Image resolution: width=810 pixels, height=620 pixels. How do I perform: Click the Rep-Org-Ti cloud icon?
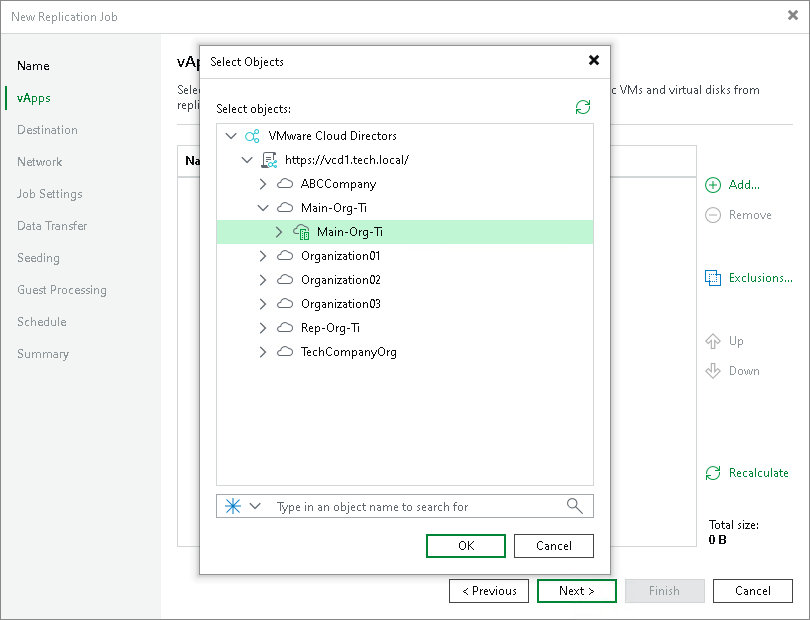pyautogui.click(x=285, y=328)
